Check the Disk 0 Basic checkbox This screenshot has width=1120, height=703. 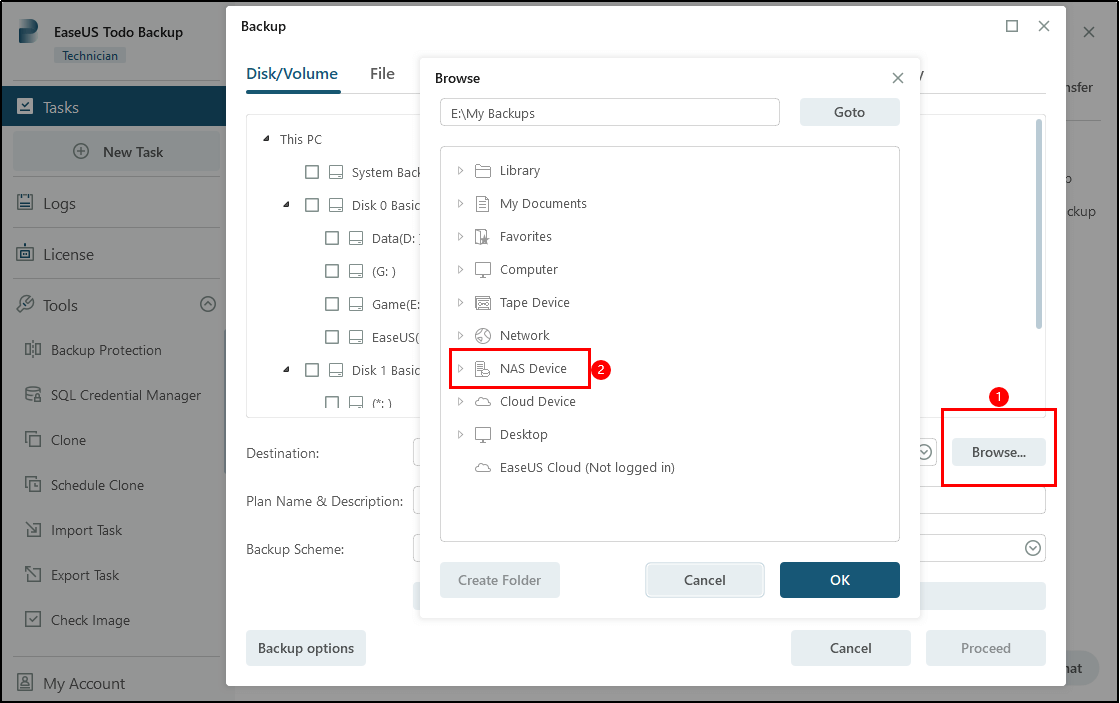(x=312, y=205)
